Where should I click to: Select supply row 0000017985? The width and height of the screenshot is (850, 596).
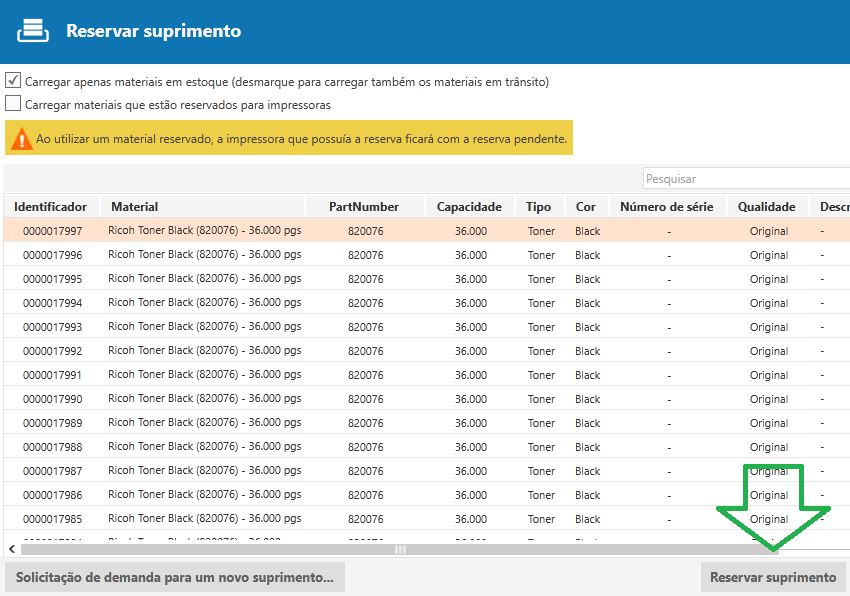[52, 519]
